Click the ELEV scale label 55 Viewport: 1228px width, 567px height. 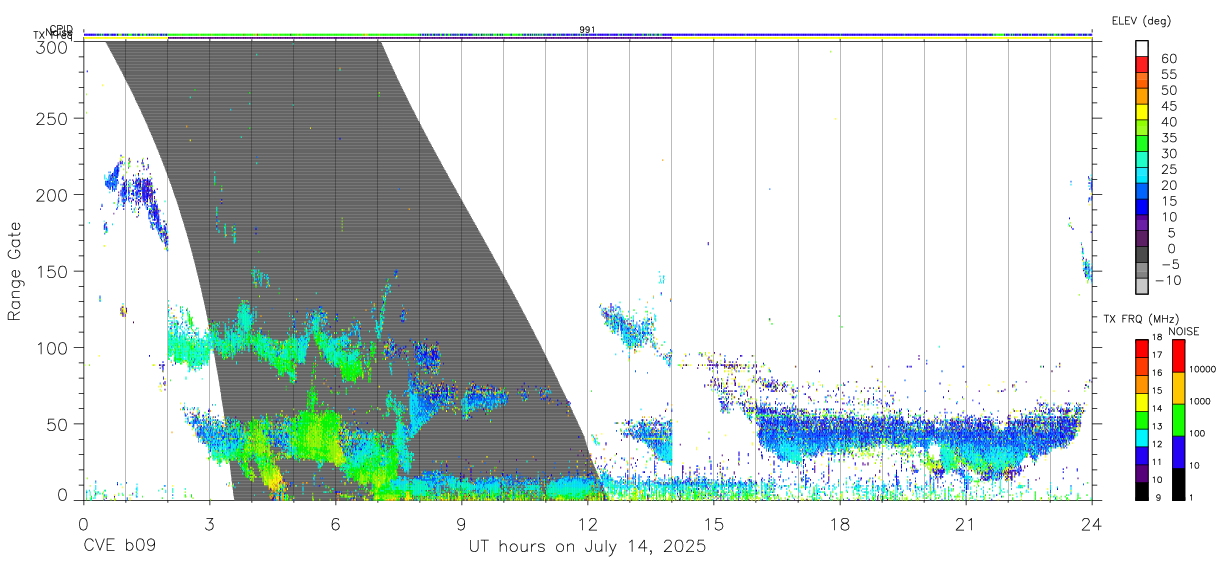1169,75
